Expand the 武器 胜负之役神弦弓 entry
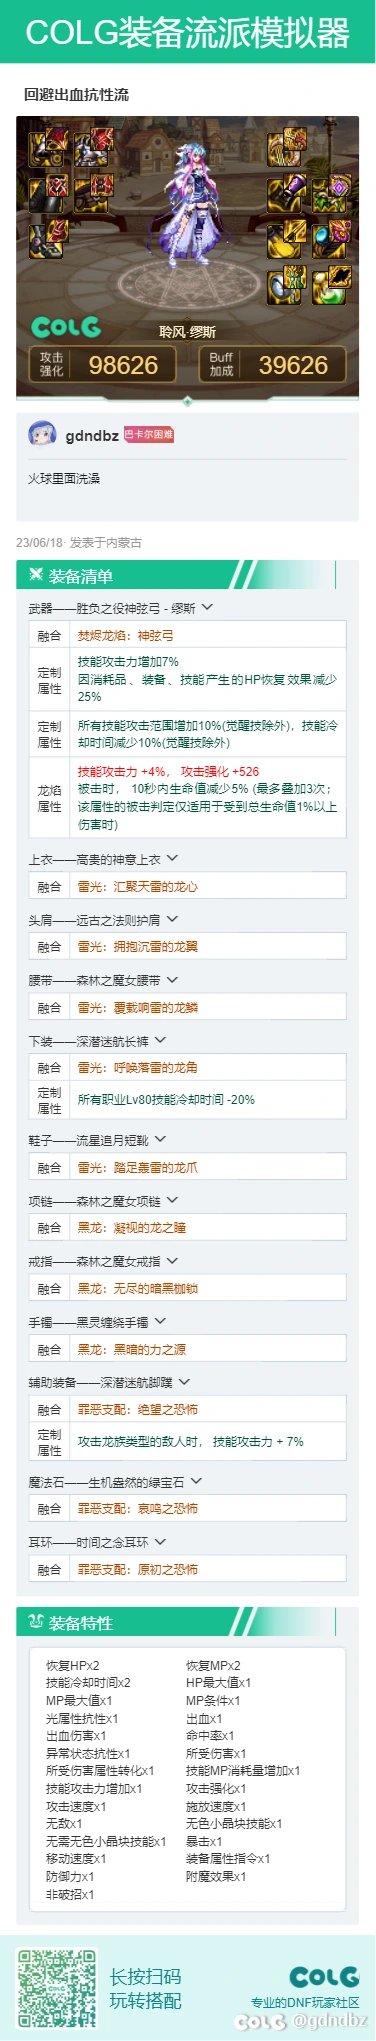 point(207,607)
